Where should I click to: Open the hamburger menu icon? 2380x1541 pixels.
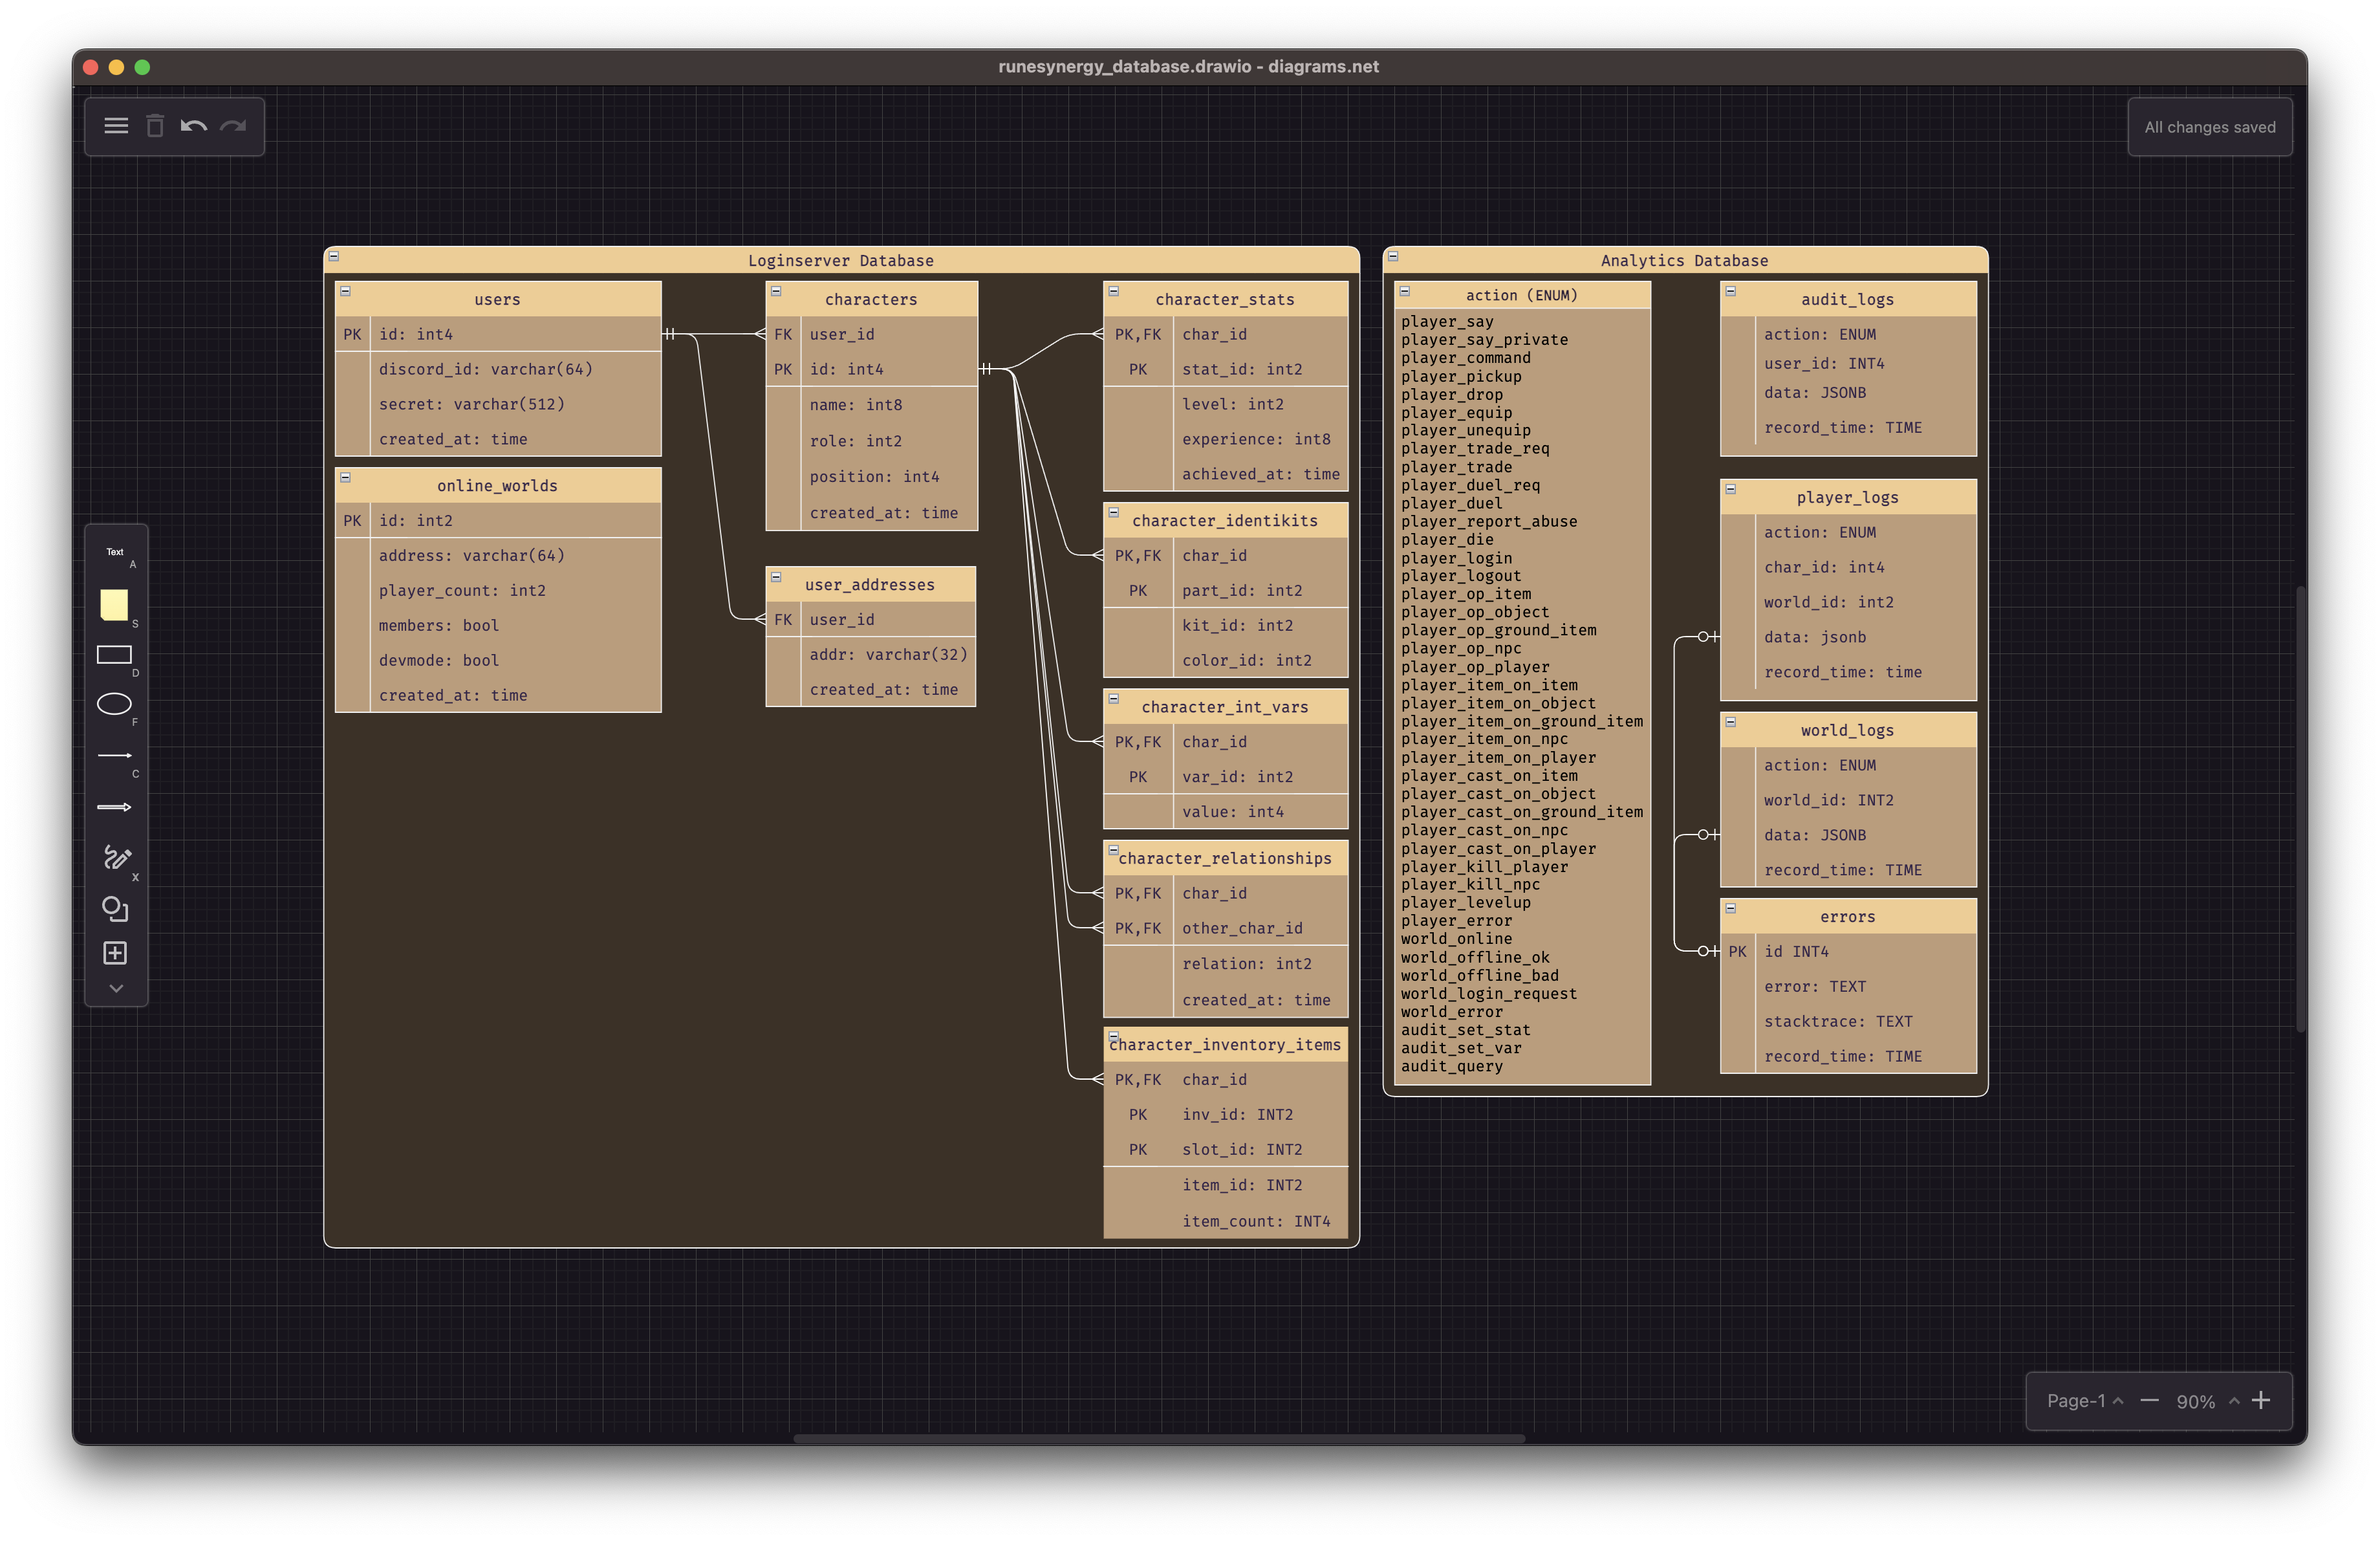(x=116, y=126)
